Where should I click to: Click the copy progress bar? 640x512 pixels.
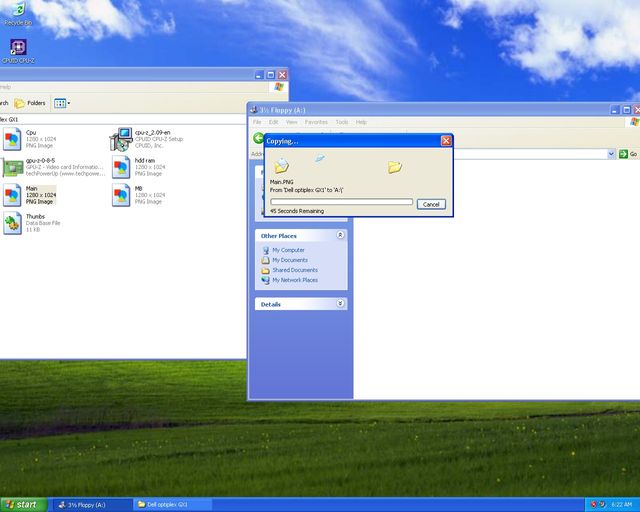click(341, 202)
